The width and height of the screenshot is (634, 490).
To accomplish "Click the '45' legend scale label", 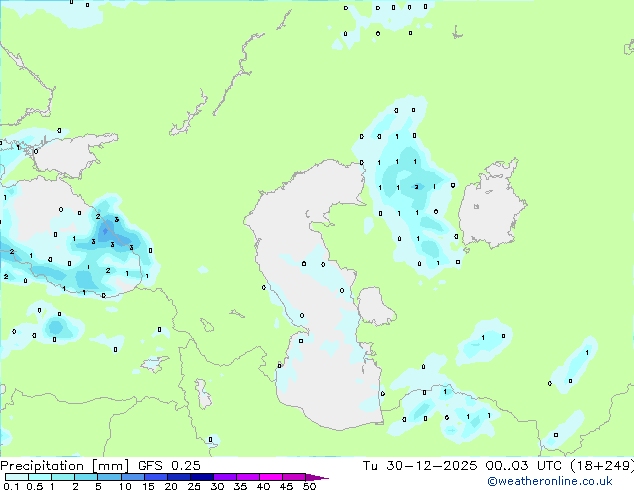I will [x=286, y=486].
